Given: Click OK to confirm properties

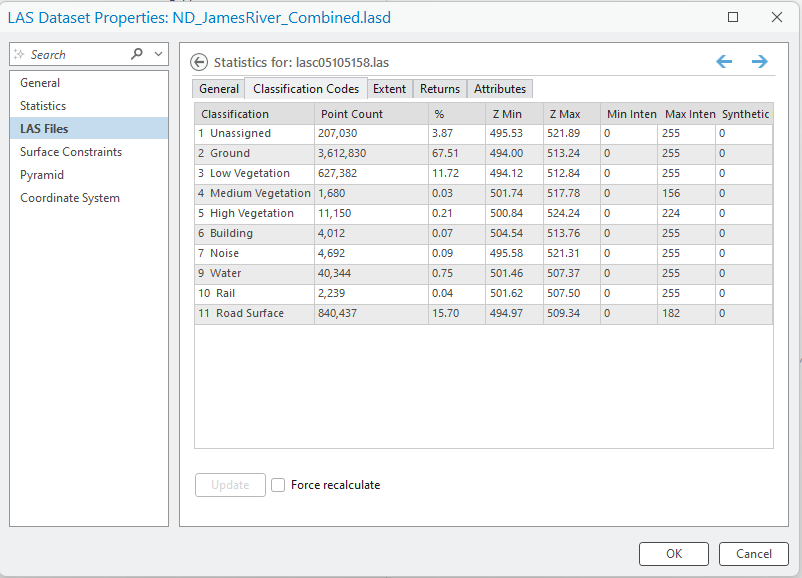Looking at the screenshot, I should 674,554.
